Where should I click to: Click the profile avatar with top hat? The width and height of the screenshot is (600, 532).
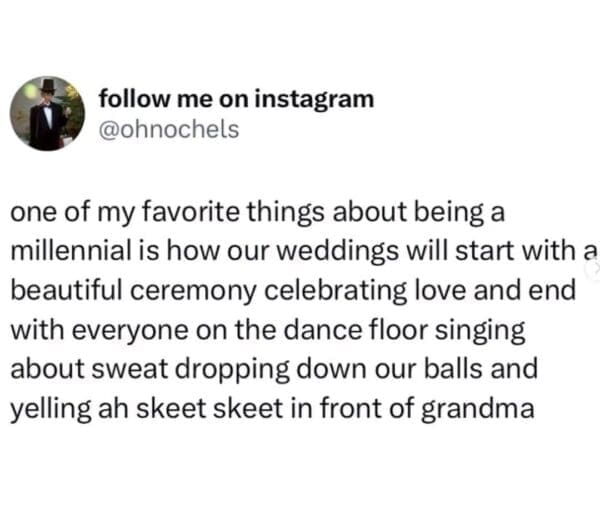coord(47,114)
